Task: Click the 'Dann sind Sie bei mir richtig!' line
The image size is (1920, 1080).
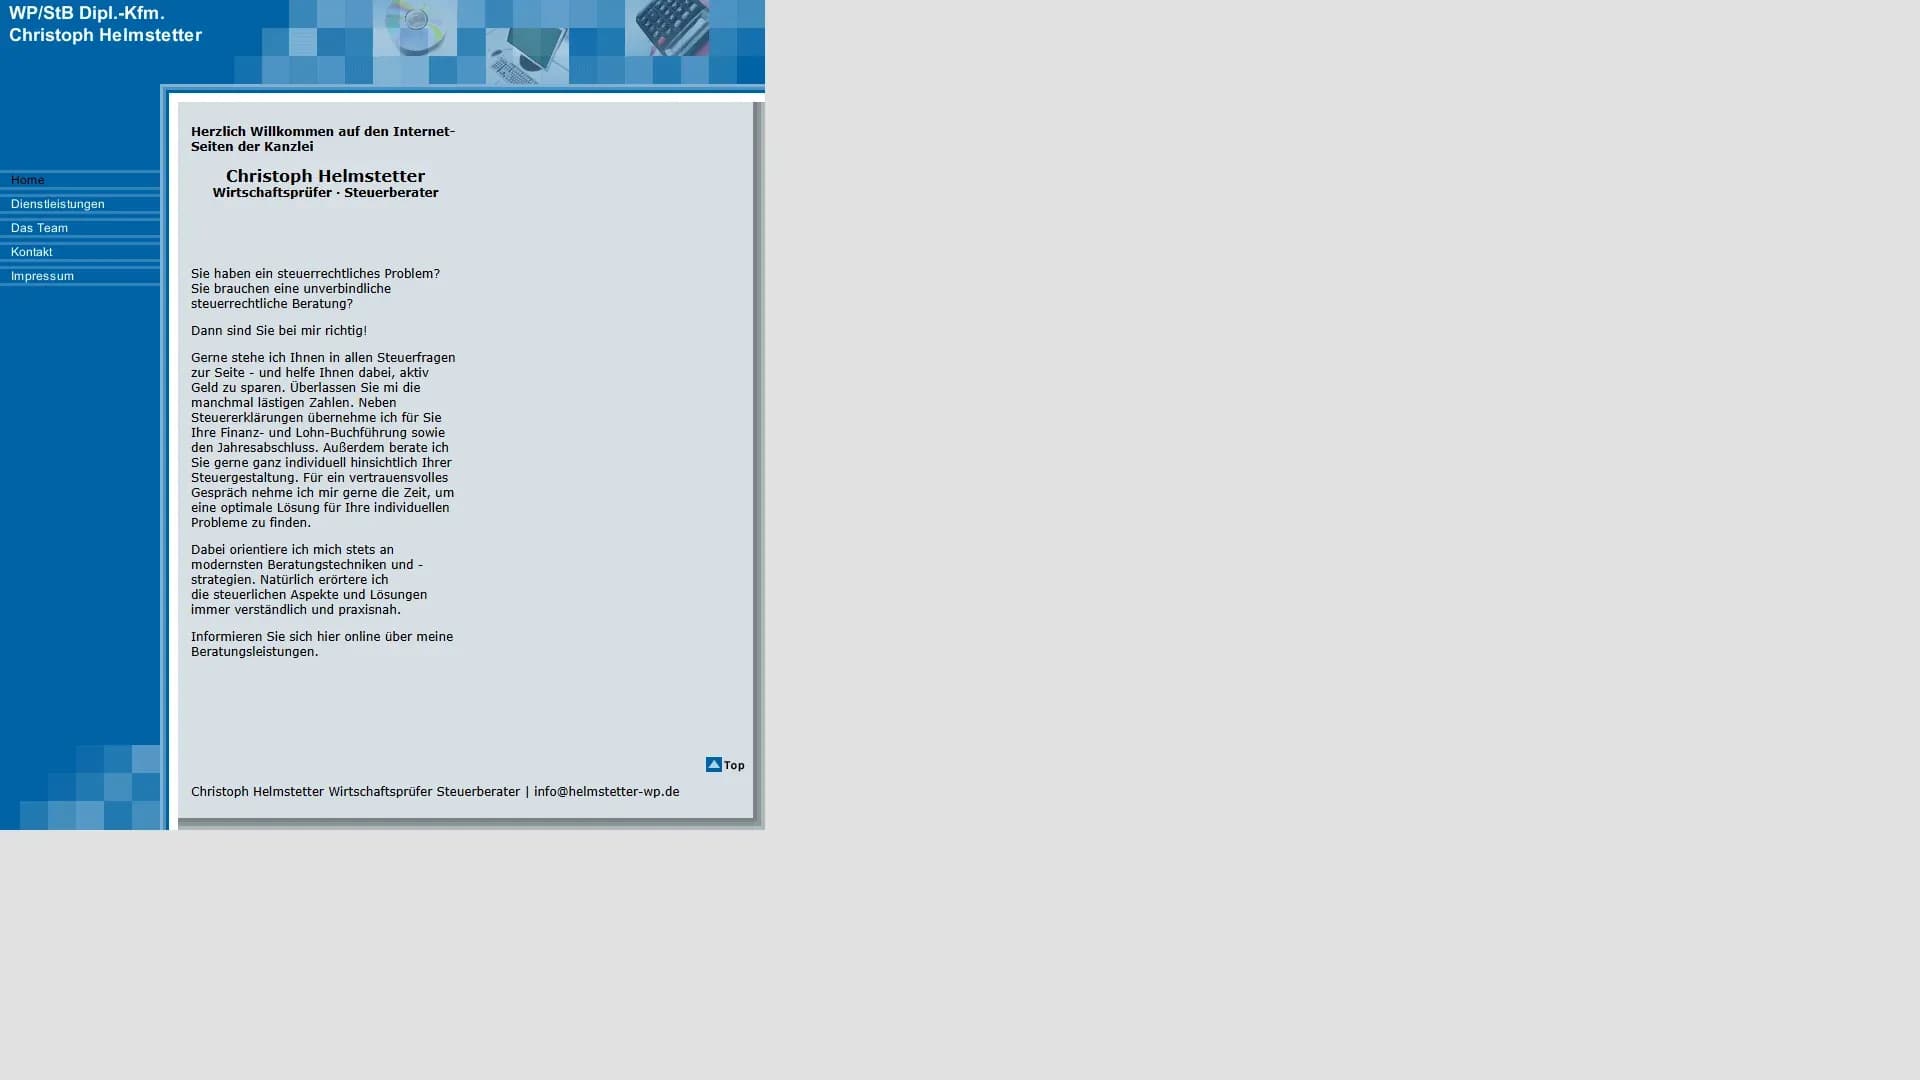Action: click(279, 330)
